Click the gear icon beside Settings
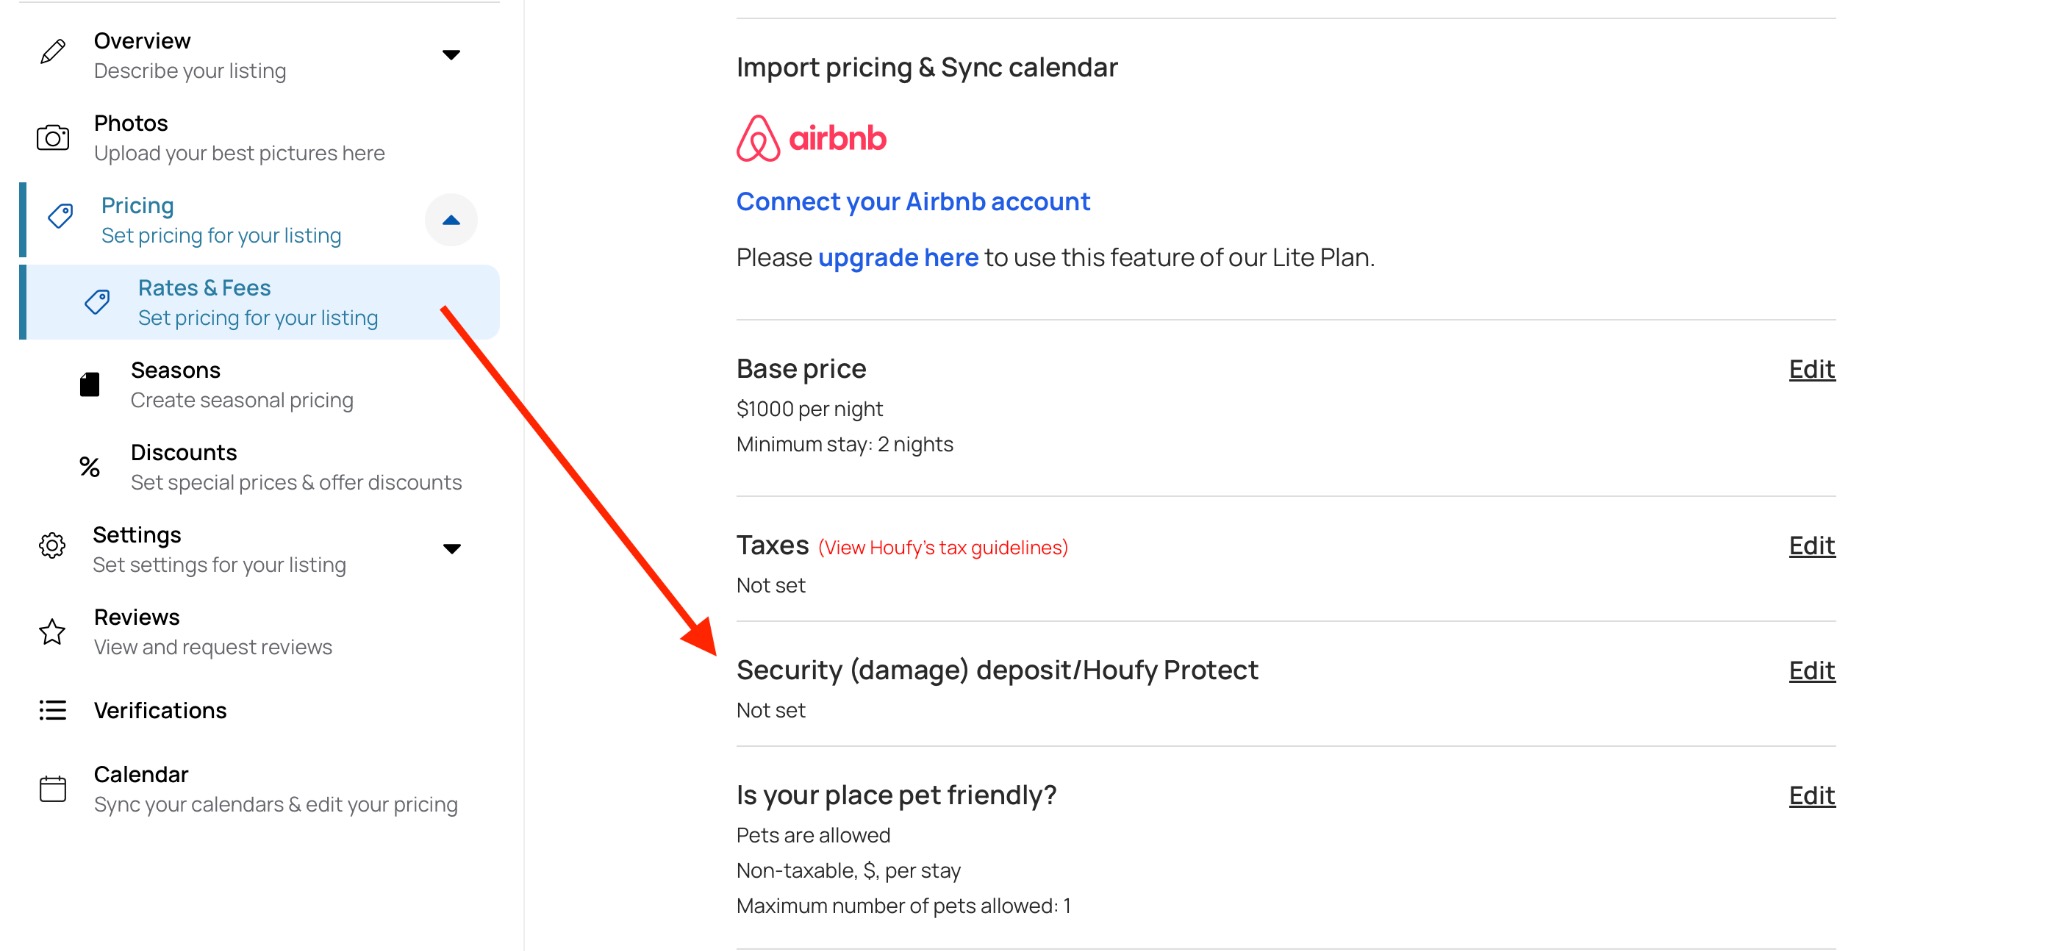 pyautogui.click(x=52, y=545)
